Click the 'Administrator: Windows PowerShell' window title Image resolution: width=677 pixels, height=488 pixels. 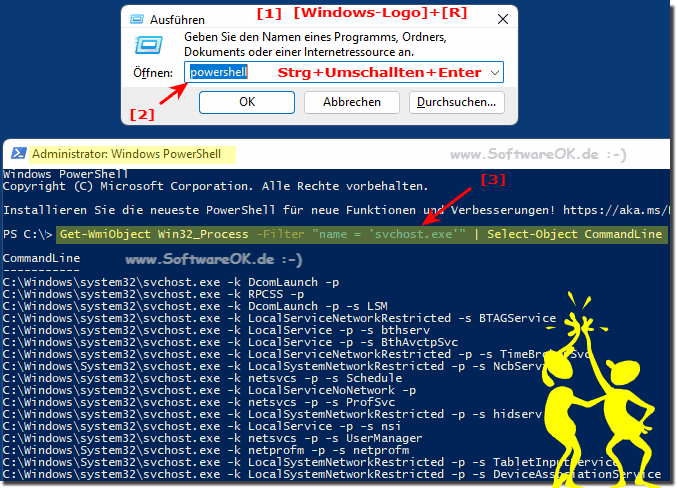[x=127, y=154]
